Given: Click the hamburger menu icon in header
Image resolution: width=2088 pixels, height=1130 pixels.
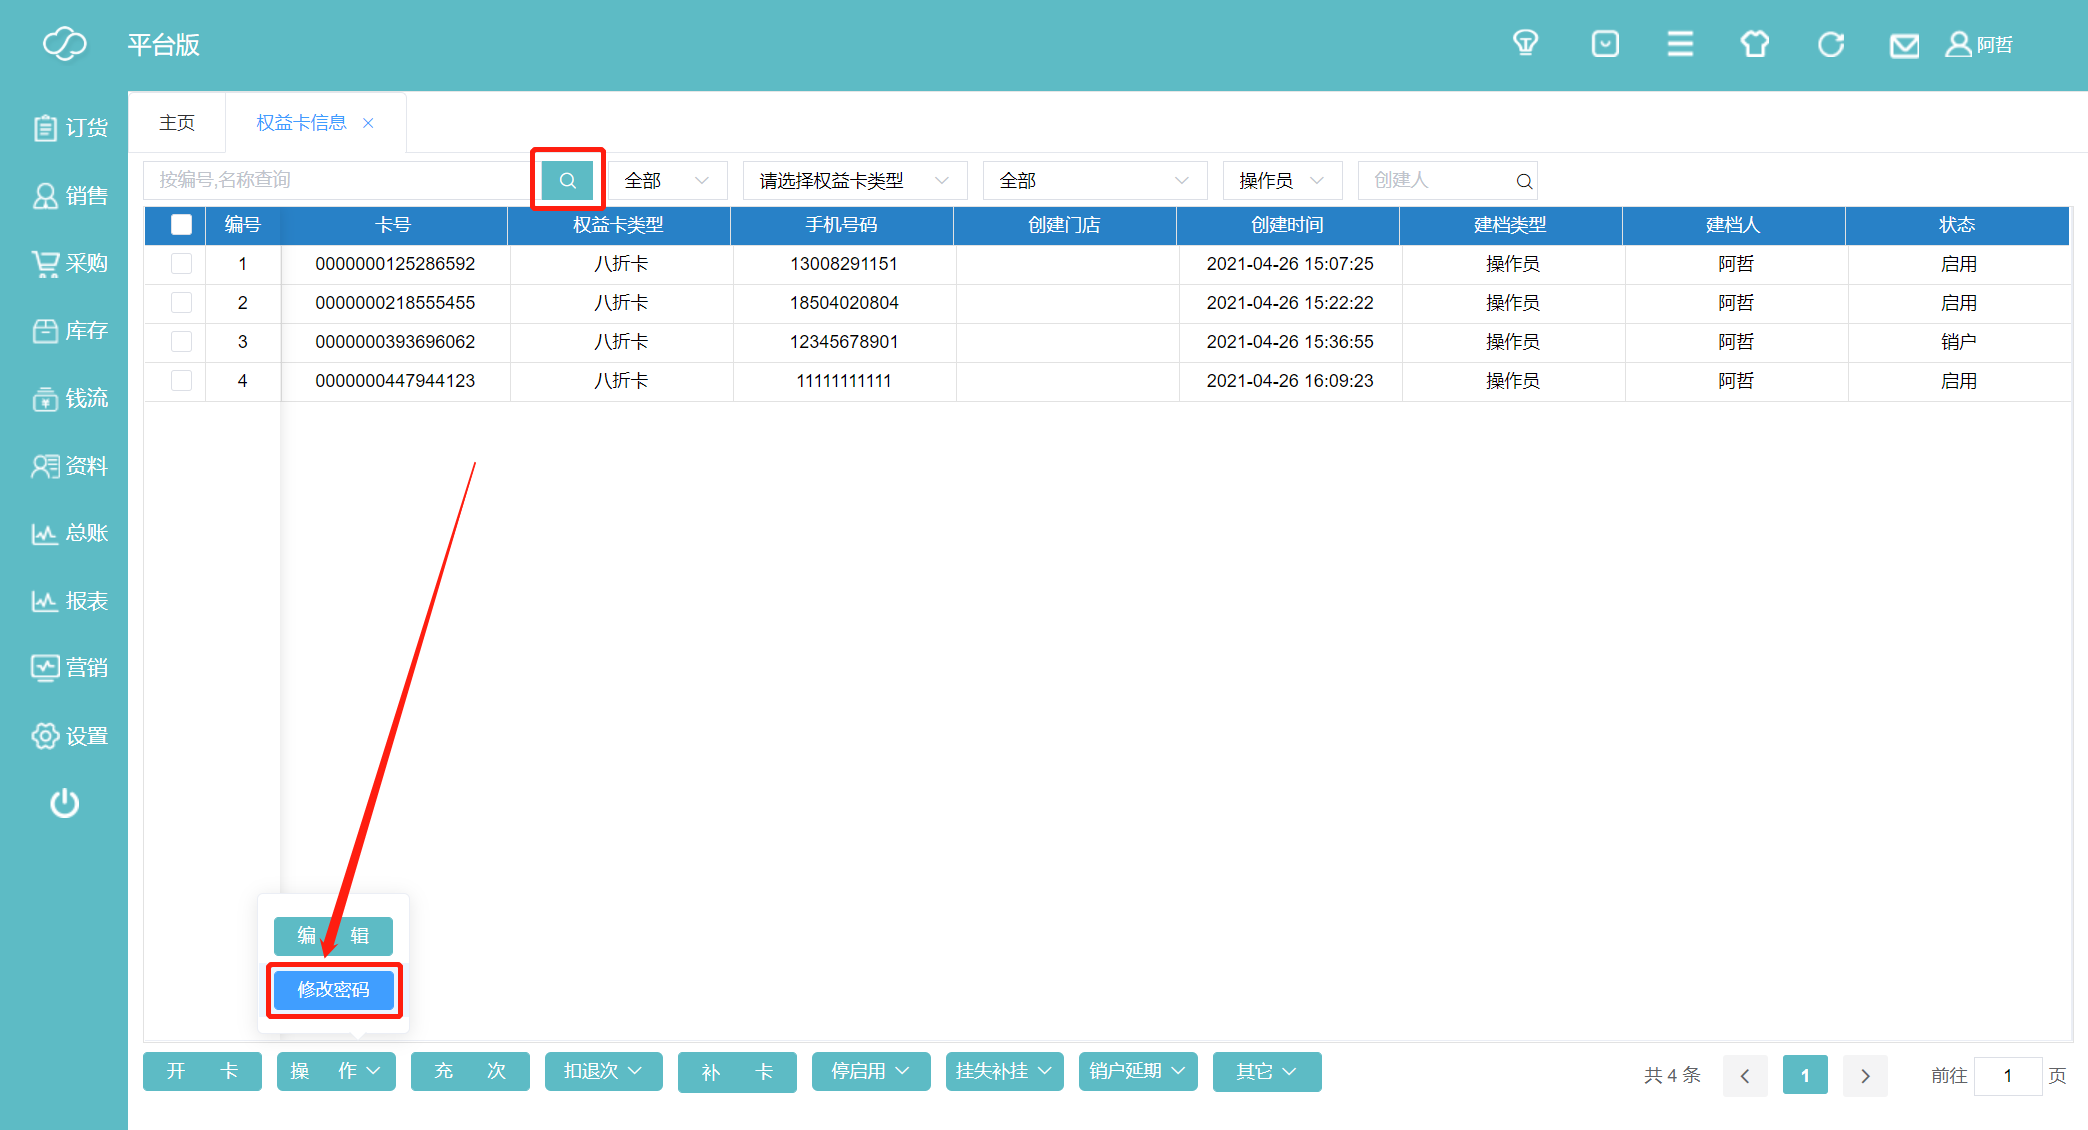Looking at the screenshot, I should (1680, 44).
